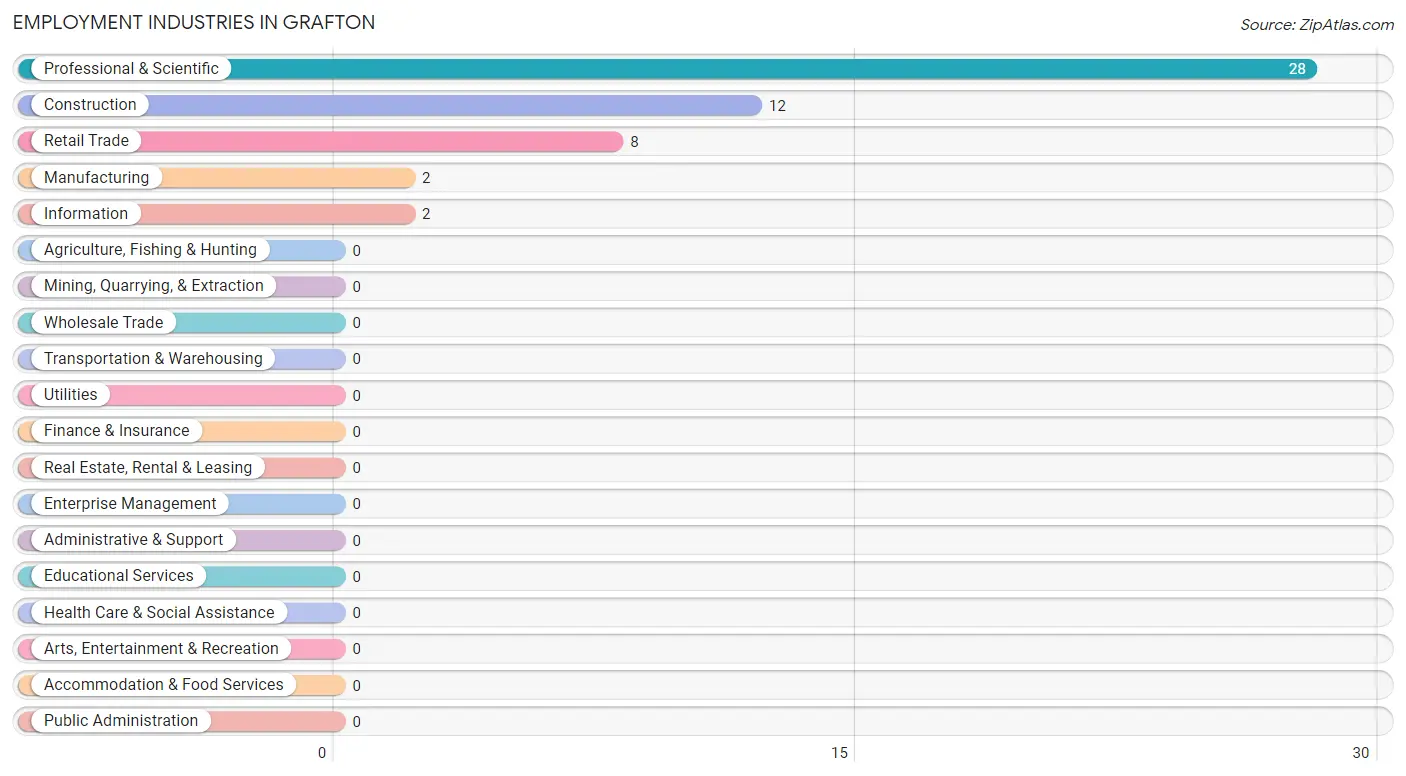Click the Source: ZipAtlas.com credit

point(1317,25)
